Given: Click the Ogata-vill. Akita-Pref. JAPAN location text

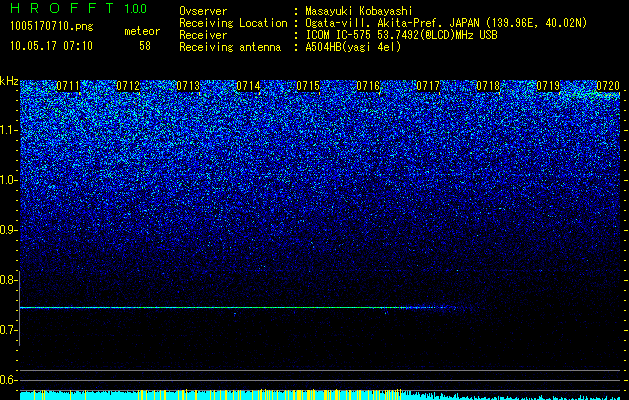Looking at the screenshot, I should coord(446,23).
